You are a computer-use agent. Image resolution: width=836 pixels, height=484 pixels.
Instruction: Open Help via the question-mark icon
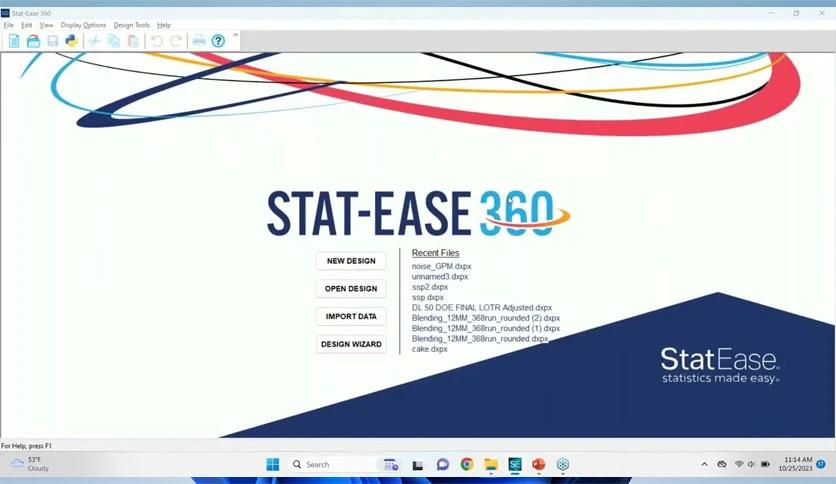pyautogui.click(x=218, y=41)
